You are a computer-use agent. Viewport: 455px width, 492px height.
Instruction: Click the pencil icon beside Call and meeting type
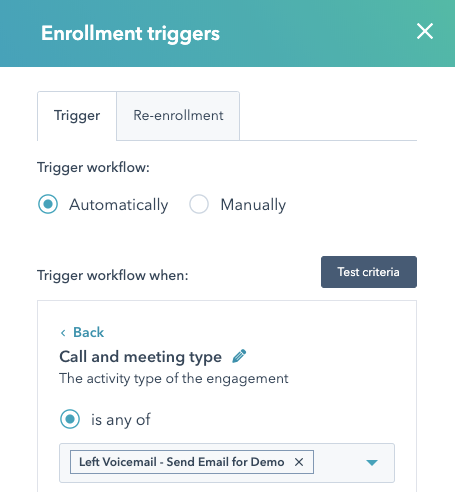pos(239,356)
